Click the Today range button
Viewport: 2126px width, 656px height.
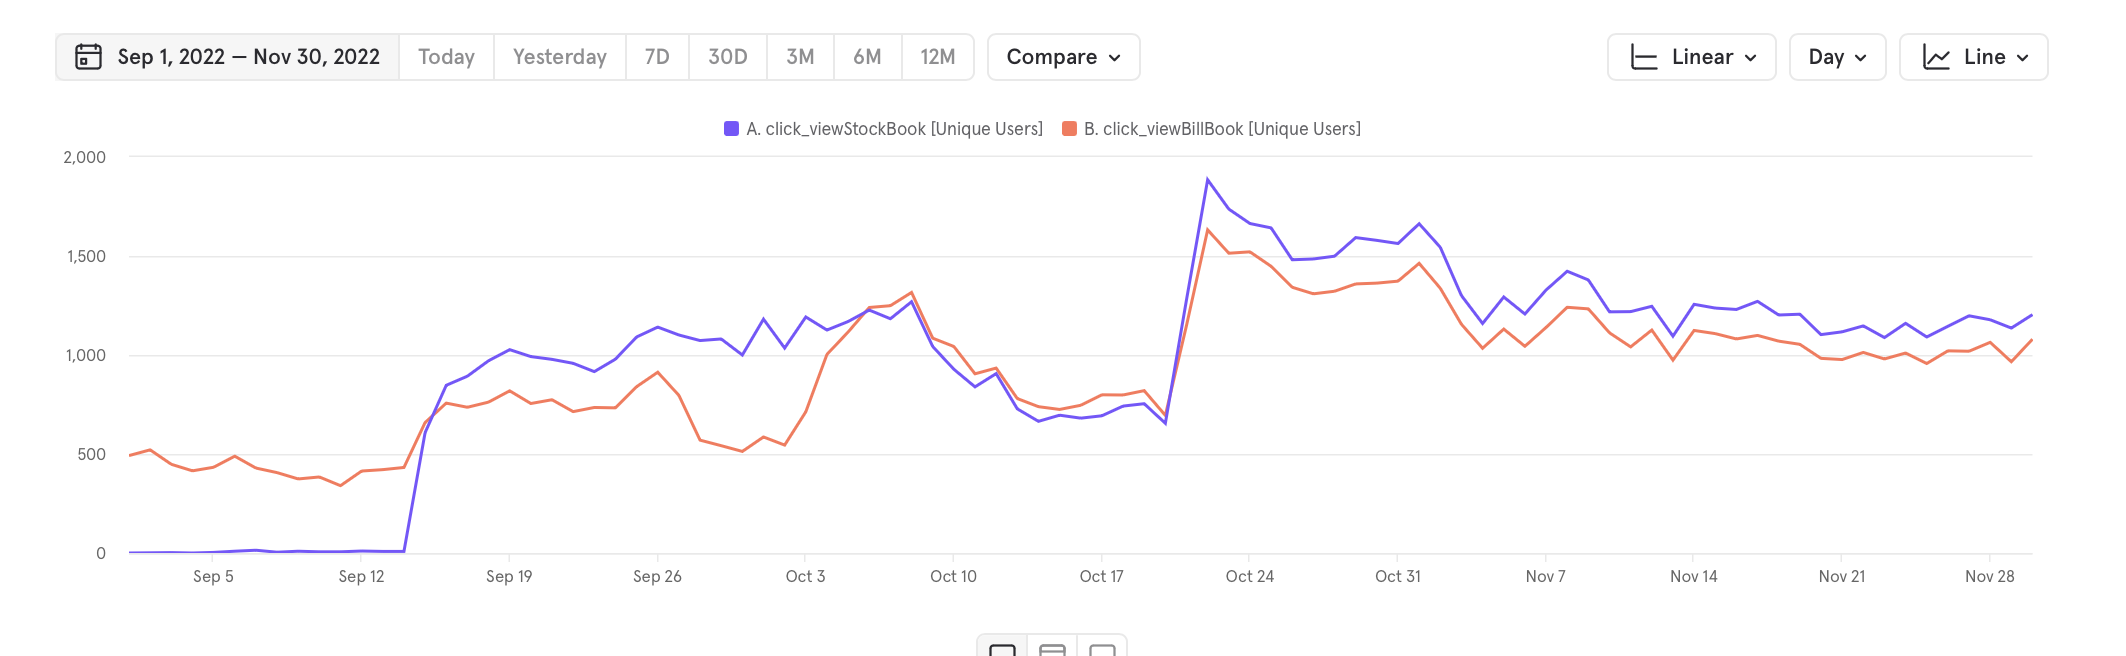446,57
